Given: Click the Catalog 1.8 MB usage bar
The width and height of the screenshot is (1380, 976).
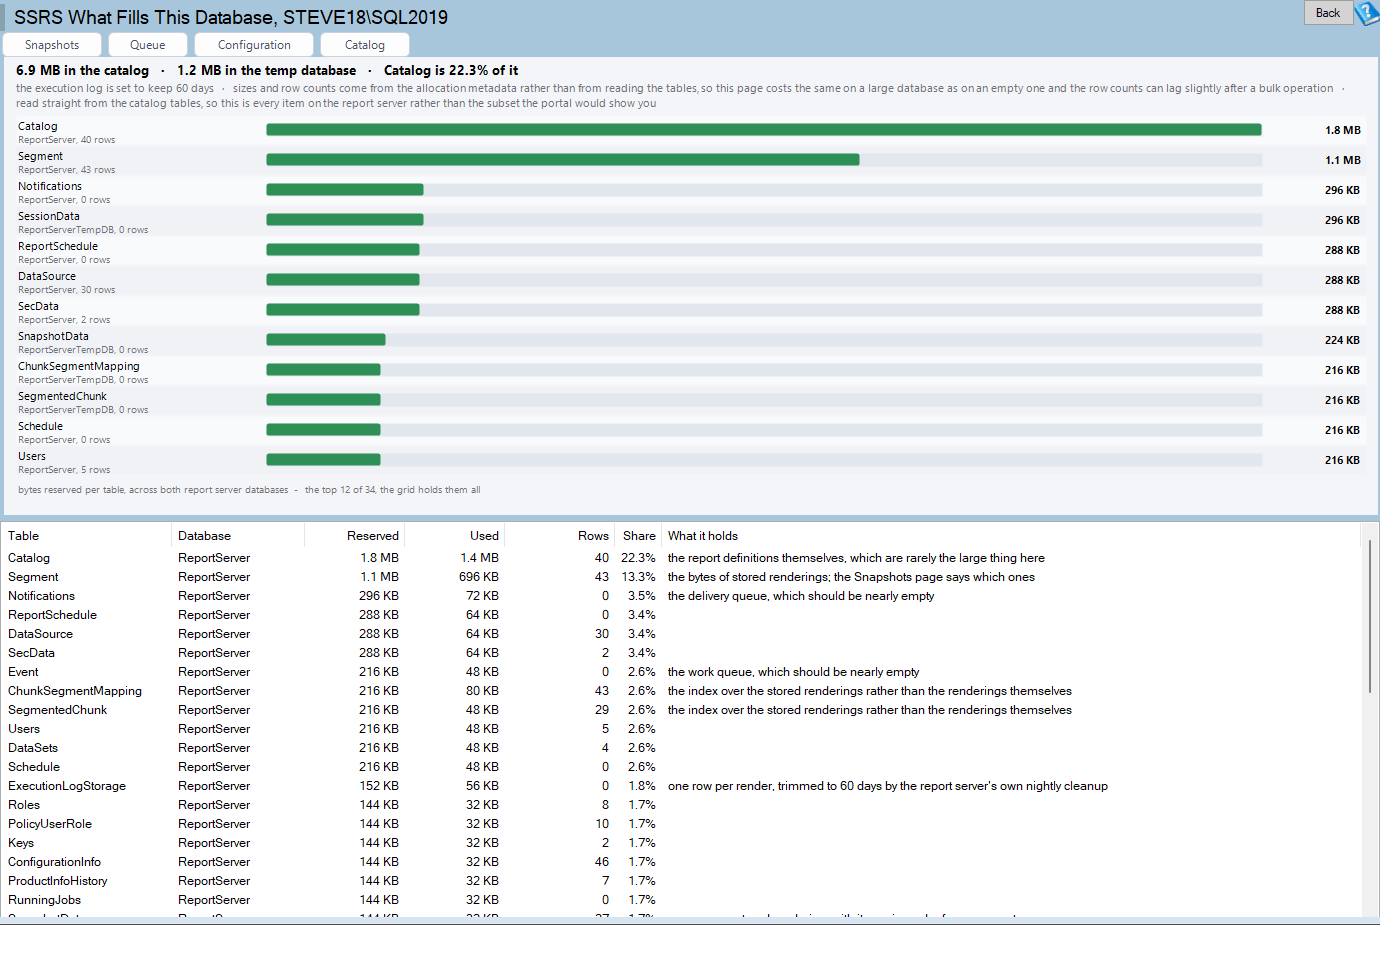Looking at the screenshot, I should pyautogui.click(x=764, y=130).
